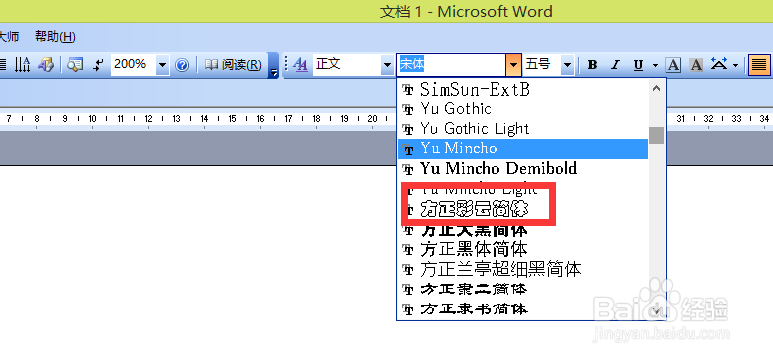The height and width of the screenshot is (360, 773).
Task: Choose 方正隶书简体 font
Action: click(523, 309)
